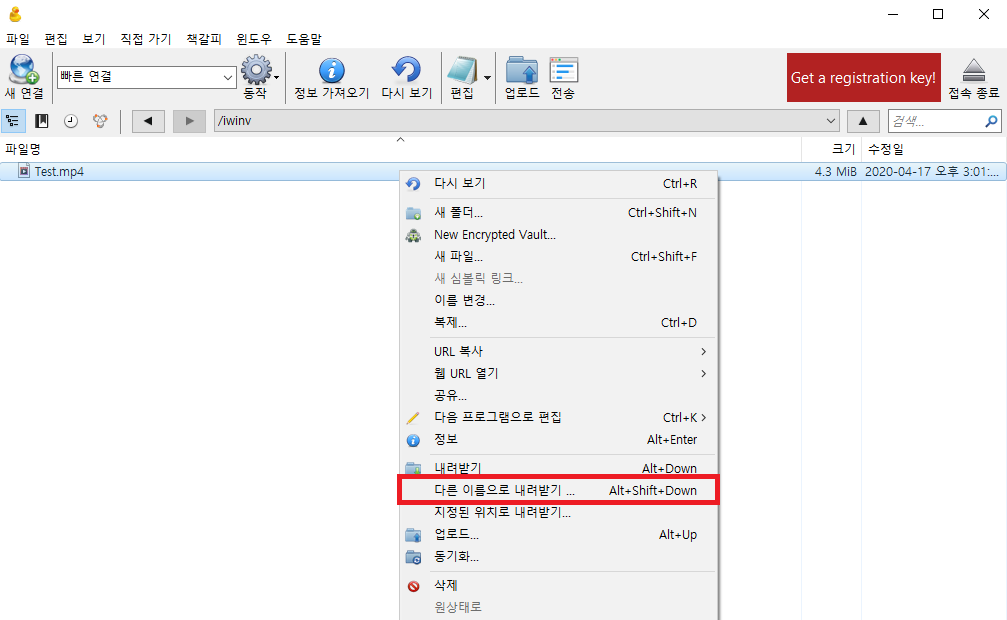The image size is (1007, 620).
Task: Click the 정보 가져오기 info icon
Action: [331, 70]
